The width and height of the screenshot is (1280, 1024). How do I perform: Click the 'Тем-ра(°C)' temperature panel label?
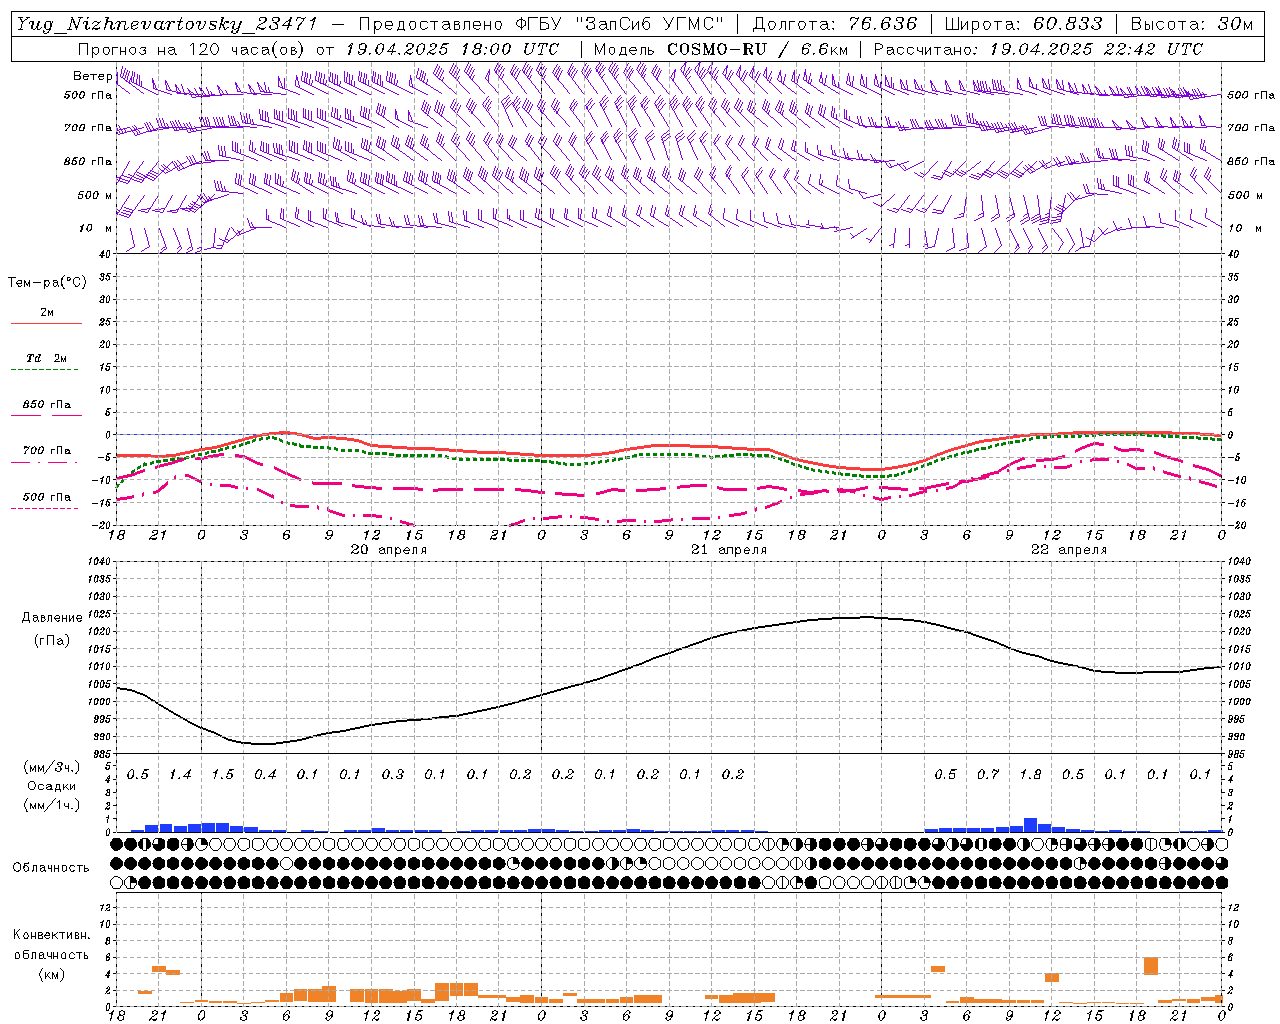(x=47, y=283)
